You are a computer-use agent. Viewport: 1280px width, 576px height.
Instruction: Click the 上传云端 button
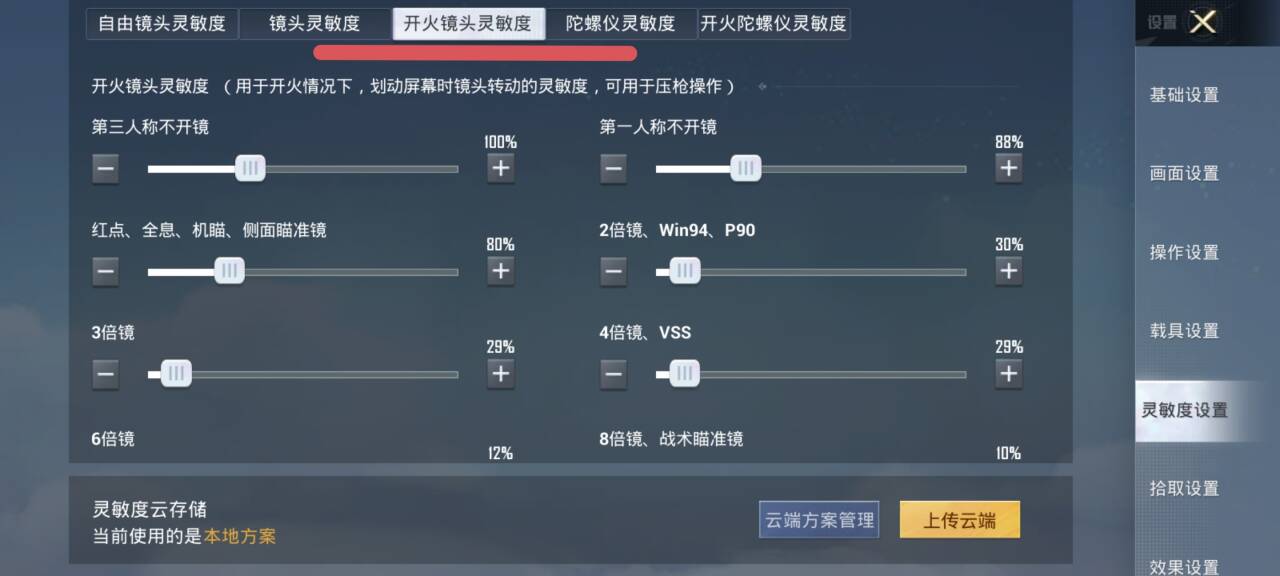959,520
